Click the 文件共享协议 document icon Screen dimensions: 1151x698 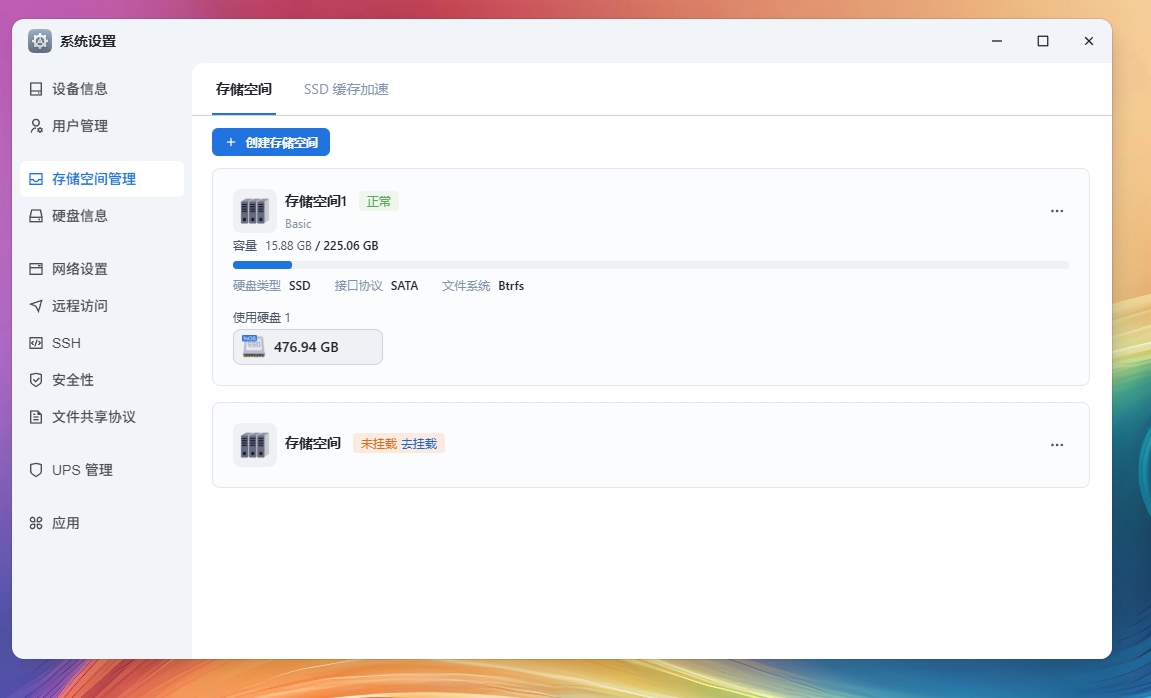click(36, 417)
